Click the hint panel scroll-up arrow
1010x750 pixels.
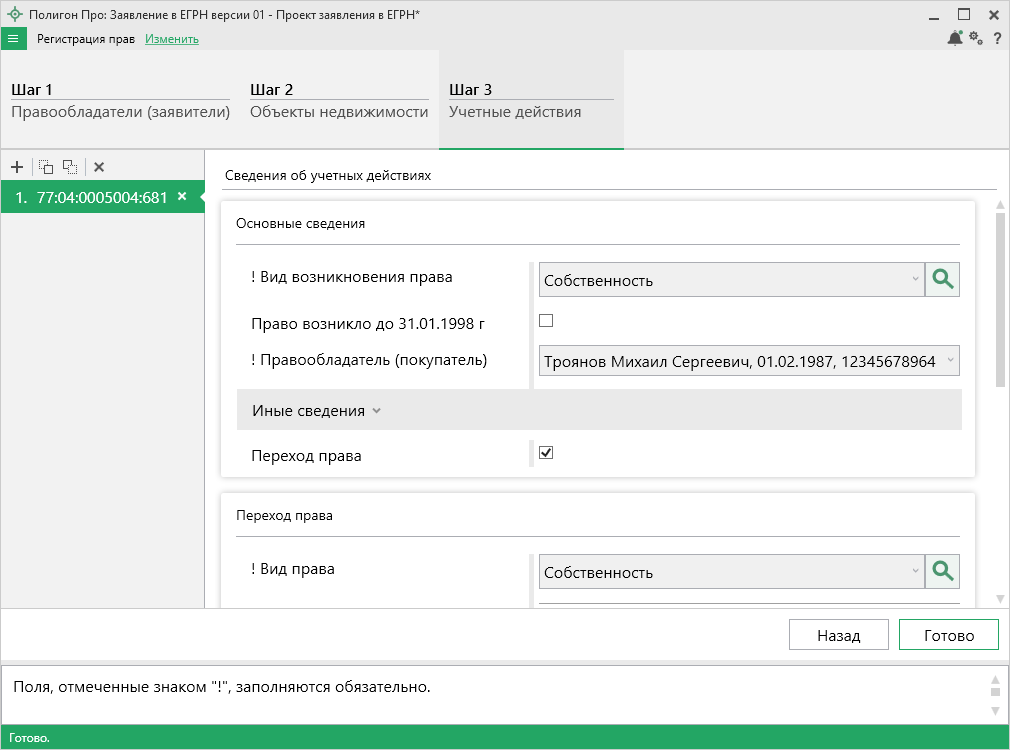(x=995, y=679)
